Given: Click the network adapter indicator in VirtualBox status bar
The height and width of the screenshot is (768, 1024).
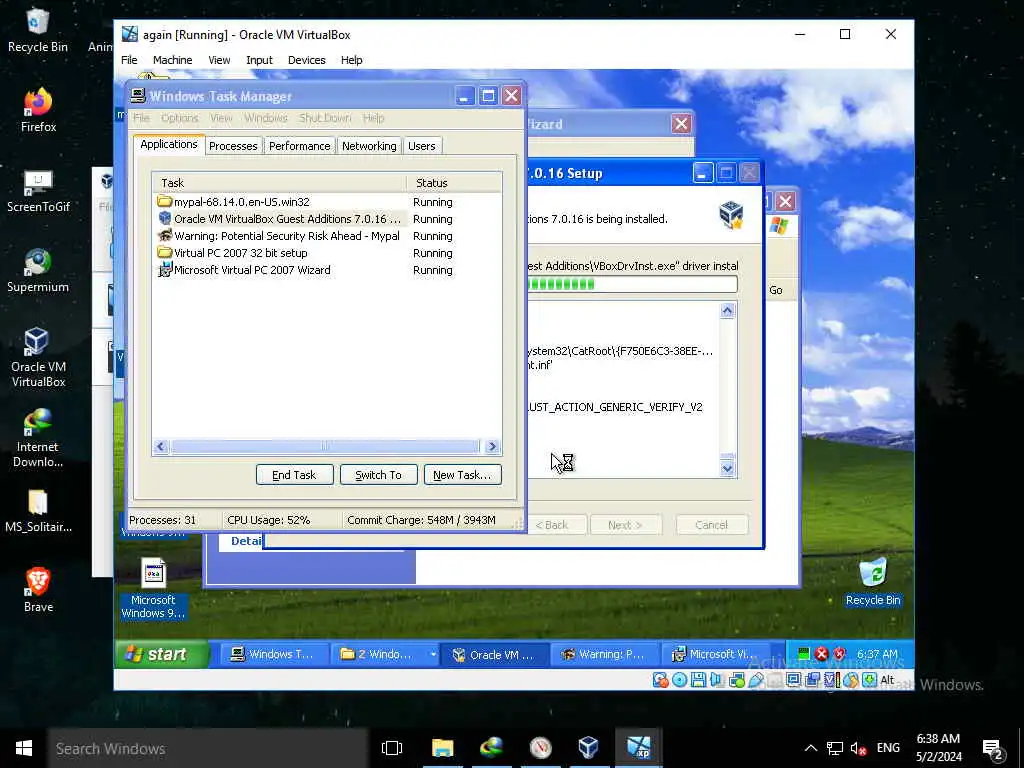Looking at the screenshot, I should [x=737, y=680].
